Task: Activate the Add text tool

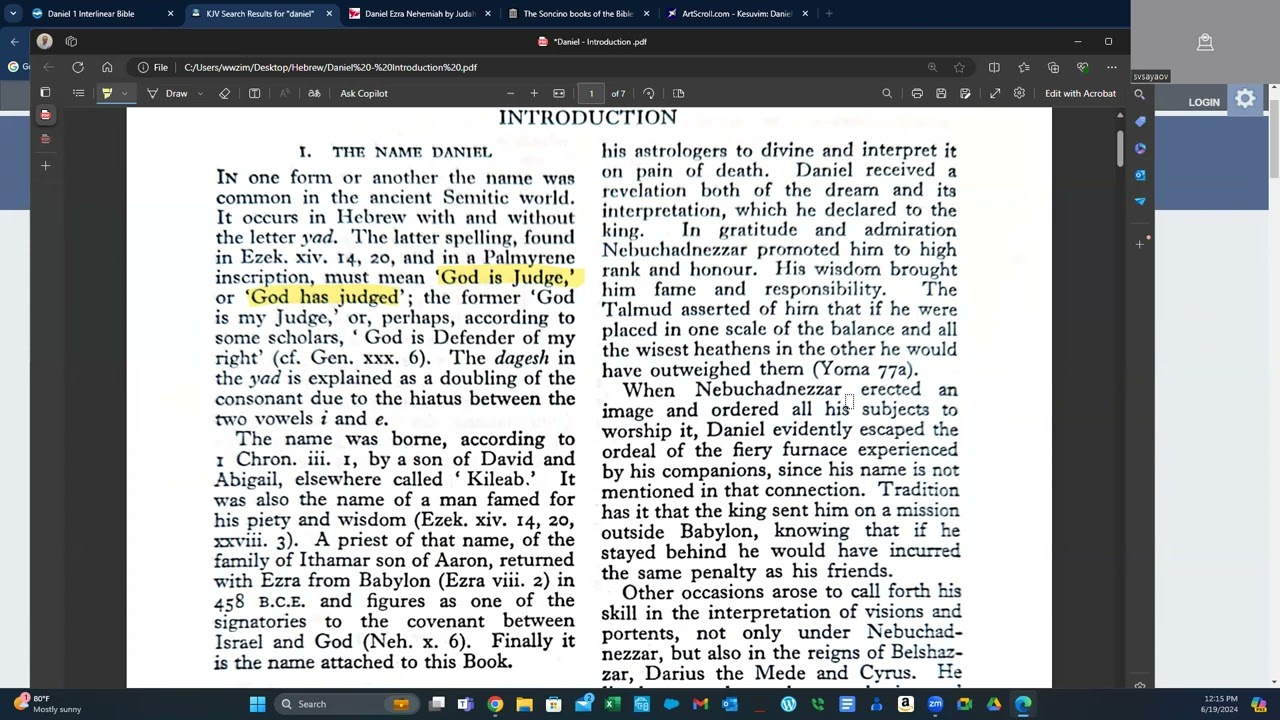Action: [254, 93]
